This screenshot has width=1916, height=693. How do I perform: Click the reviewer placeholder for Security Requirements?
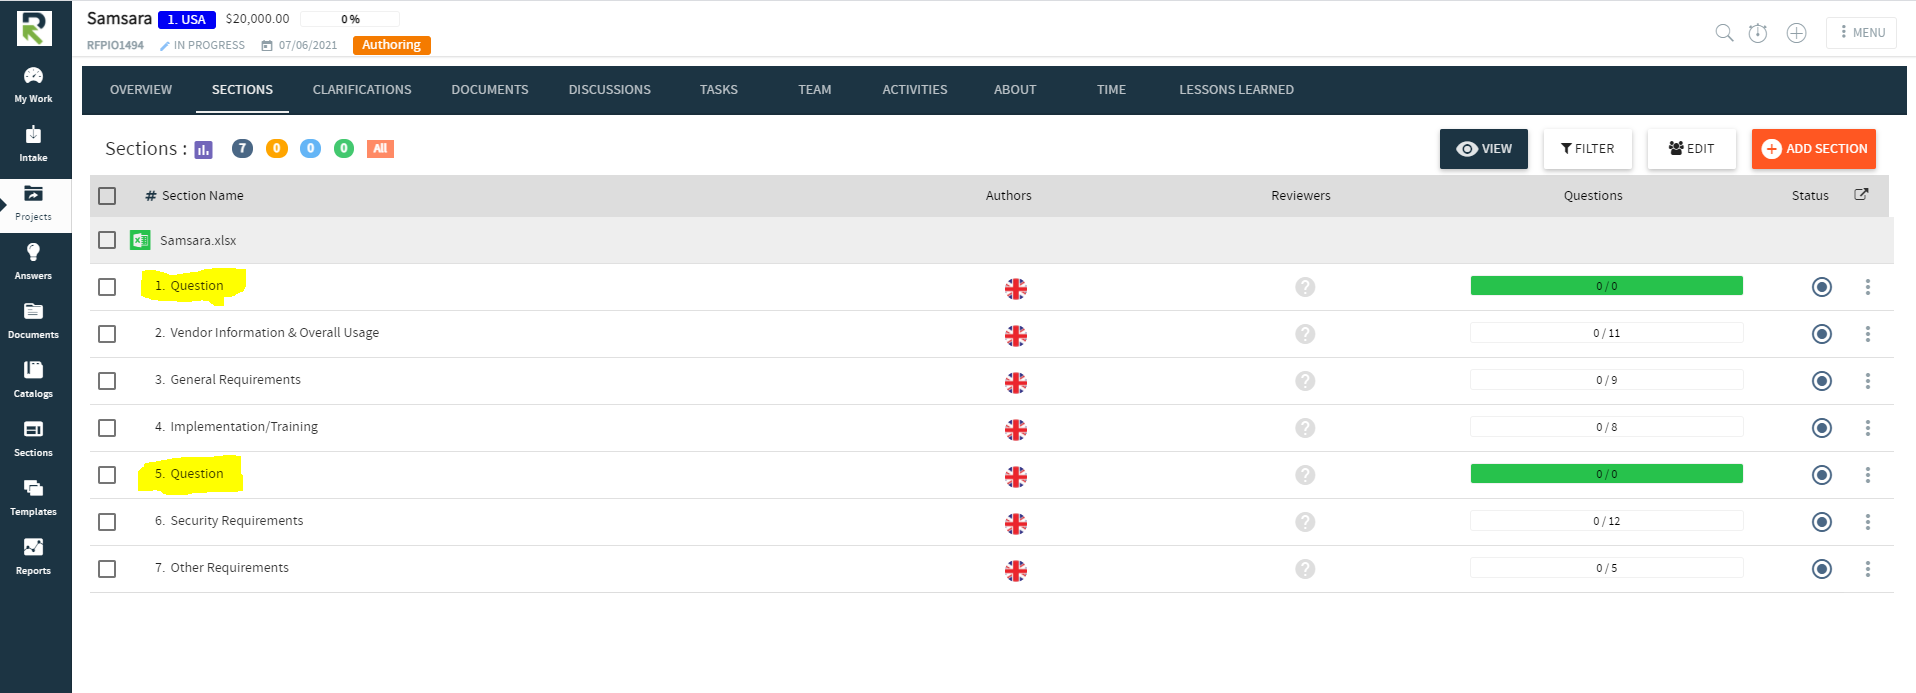(1305, 522)
